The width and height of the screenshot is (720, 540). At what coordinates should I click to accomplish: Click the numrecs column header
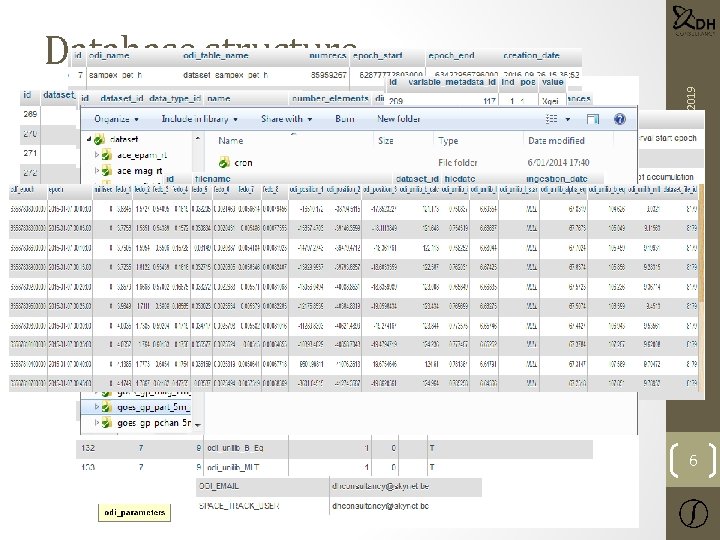(x=328, y=56)
